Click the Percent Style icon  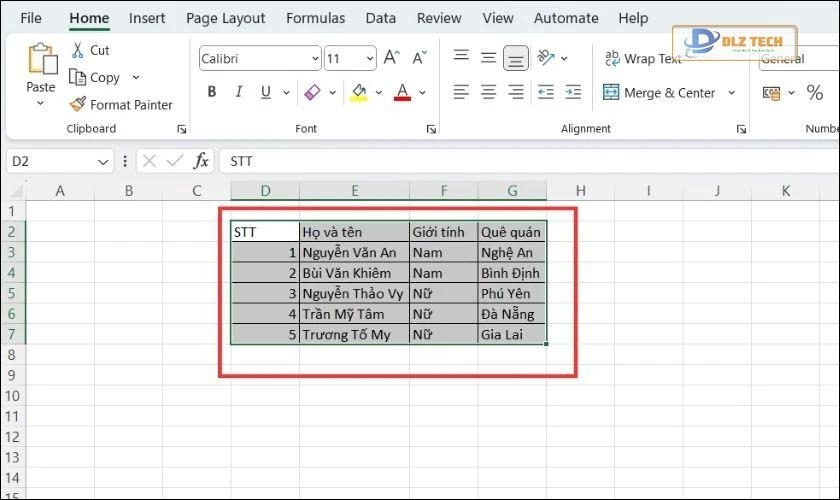coord(814,93)
